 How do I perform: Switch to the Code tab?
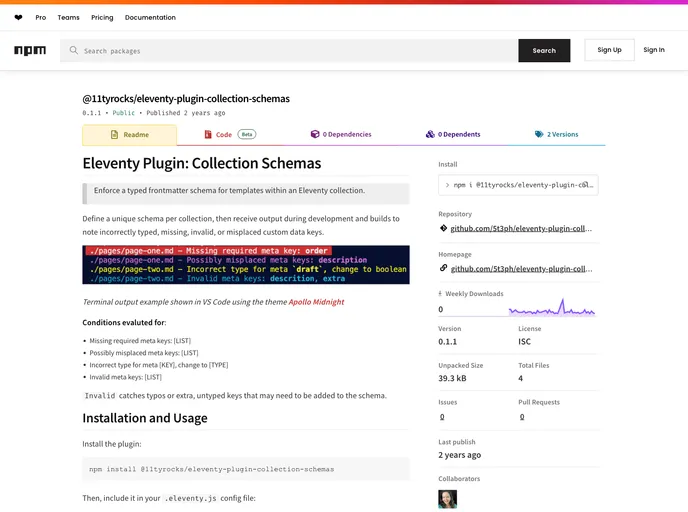[230, 134]
